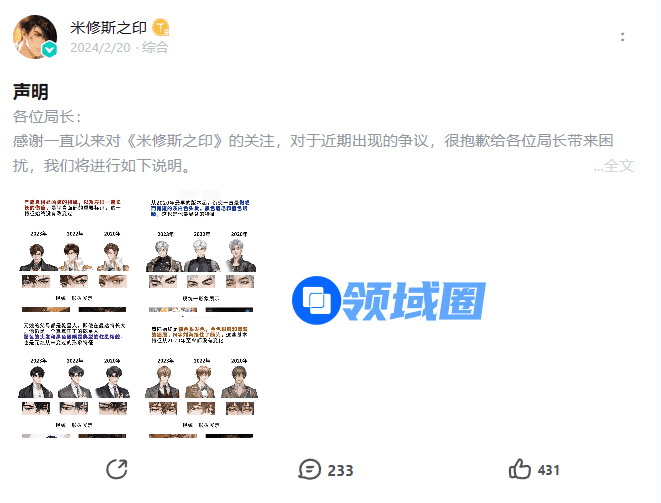The height and width of the screenshot is (503, 661).
Task: Click the 431 like count
Action: pos(548,470)
